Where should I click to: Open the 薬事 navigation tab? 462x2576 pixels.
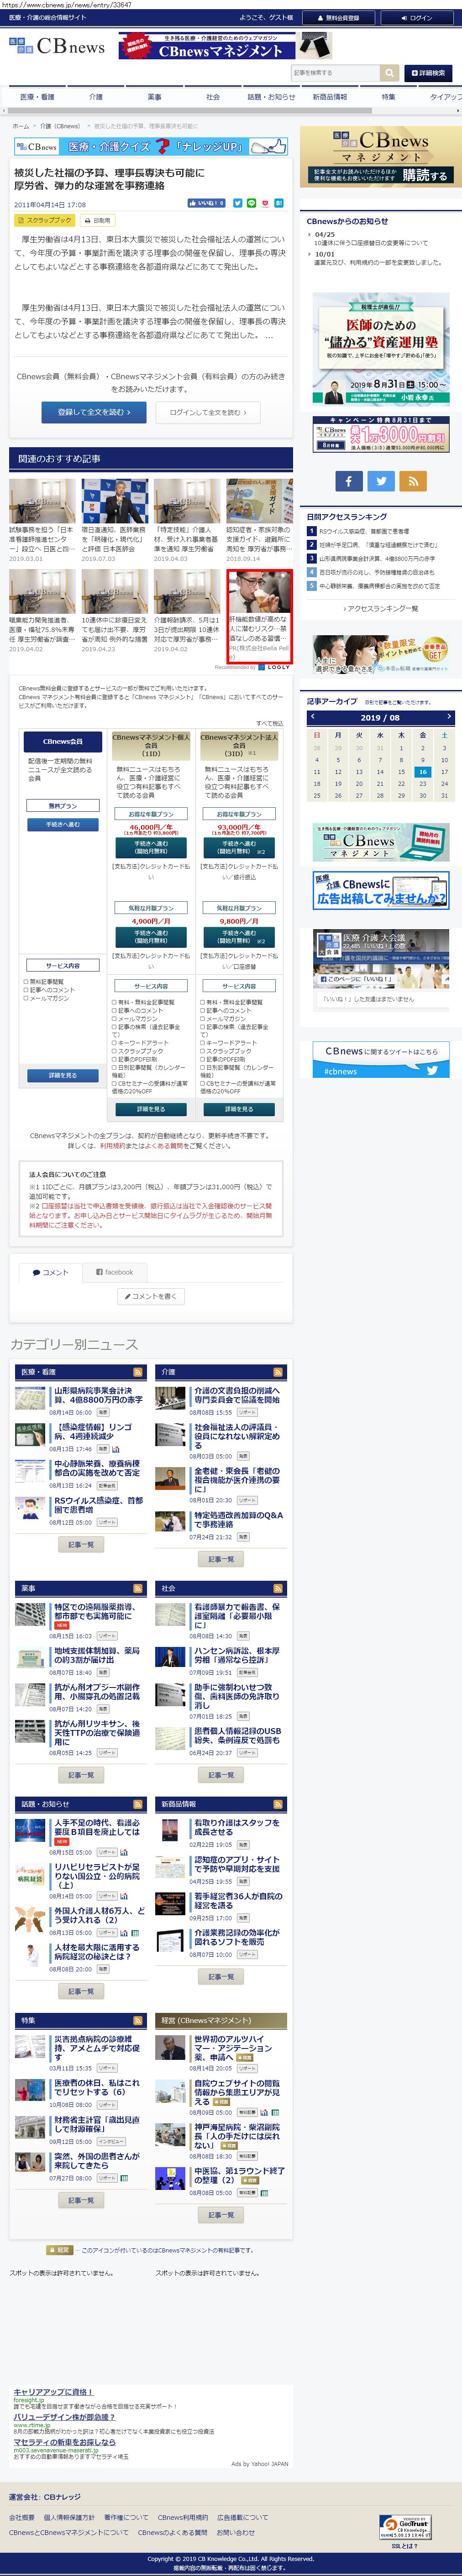tap(154, 97)
